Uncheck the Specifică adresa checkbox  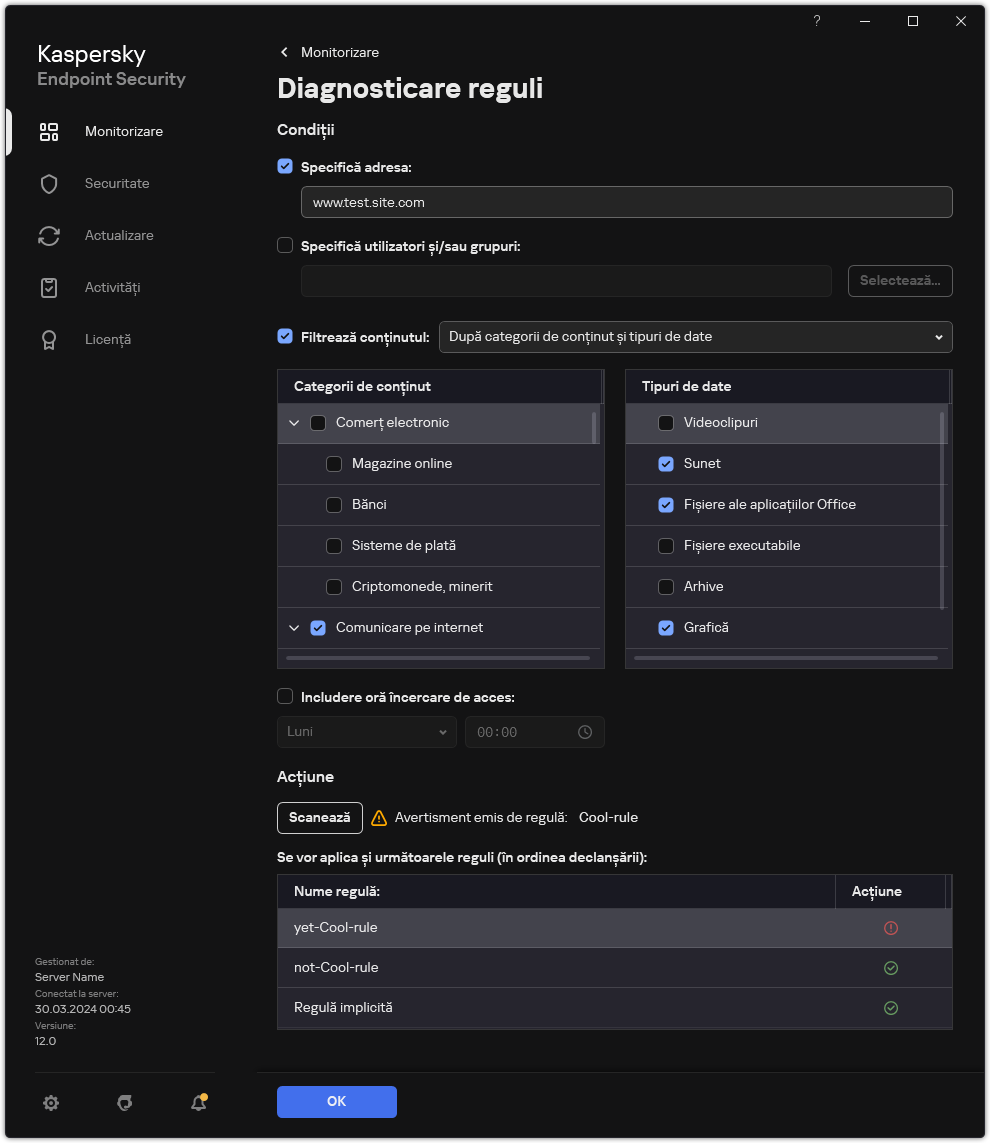[x=285, y=167]
